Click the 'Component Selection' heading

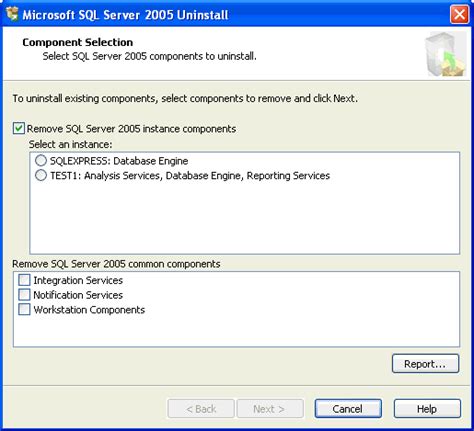78,42
